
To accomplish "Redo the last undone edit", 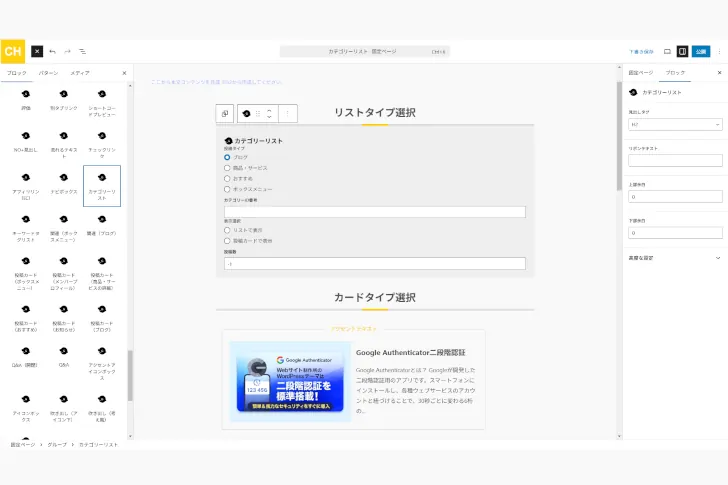I will tap(67, 52).
